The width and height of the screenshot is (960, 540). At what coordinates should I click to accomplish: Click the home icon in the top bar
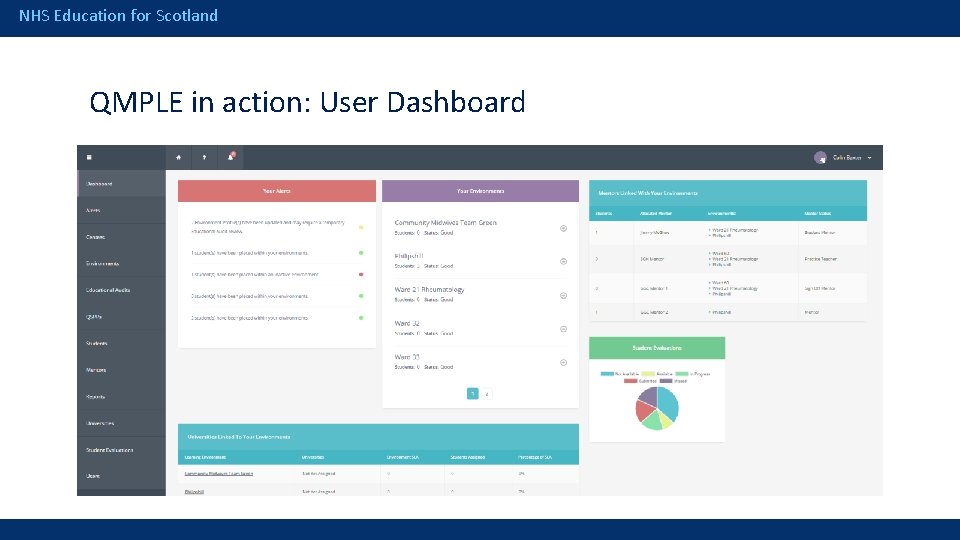pos(178,157)
